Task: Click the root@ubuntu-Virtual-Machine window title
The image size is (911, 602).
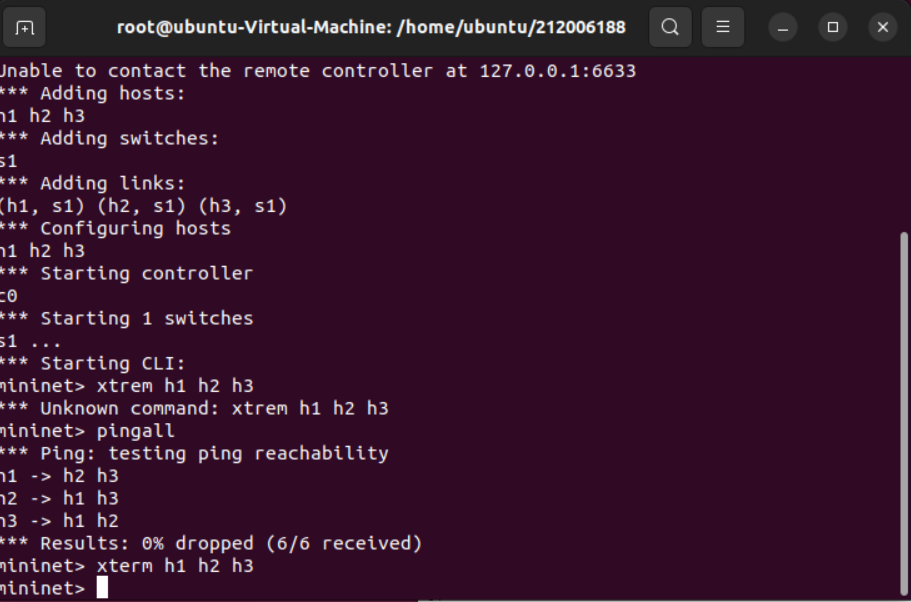Action: [x=371, y=27]
